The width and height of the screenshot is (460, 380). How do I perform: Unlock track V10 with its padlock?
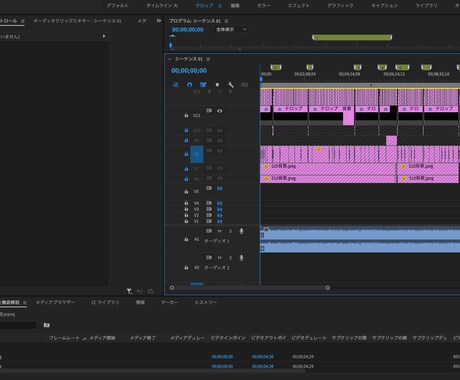tap(186, 131)
